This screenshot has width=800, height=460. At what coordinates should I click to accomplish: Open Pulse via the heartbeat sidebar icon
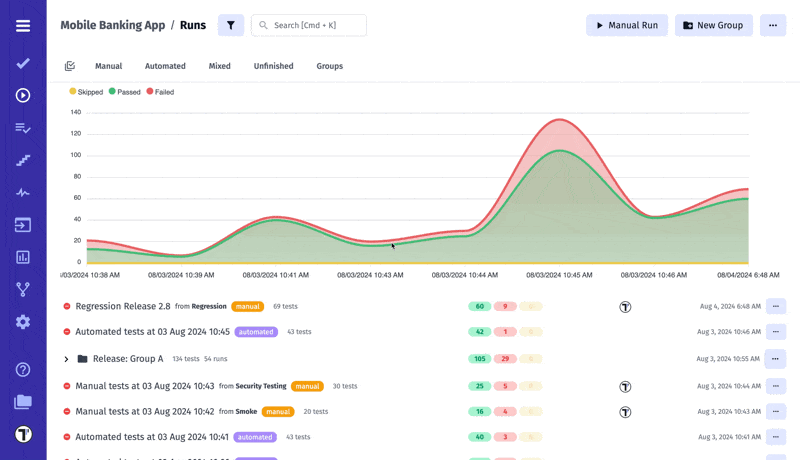pyautogui.click(x=23, y=192)
